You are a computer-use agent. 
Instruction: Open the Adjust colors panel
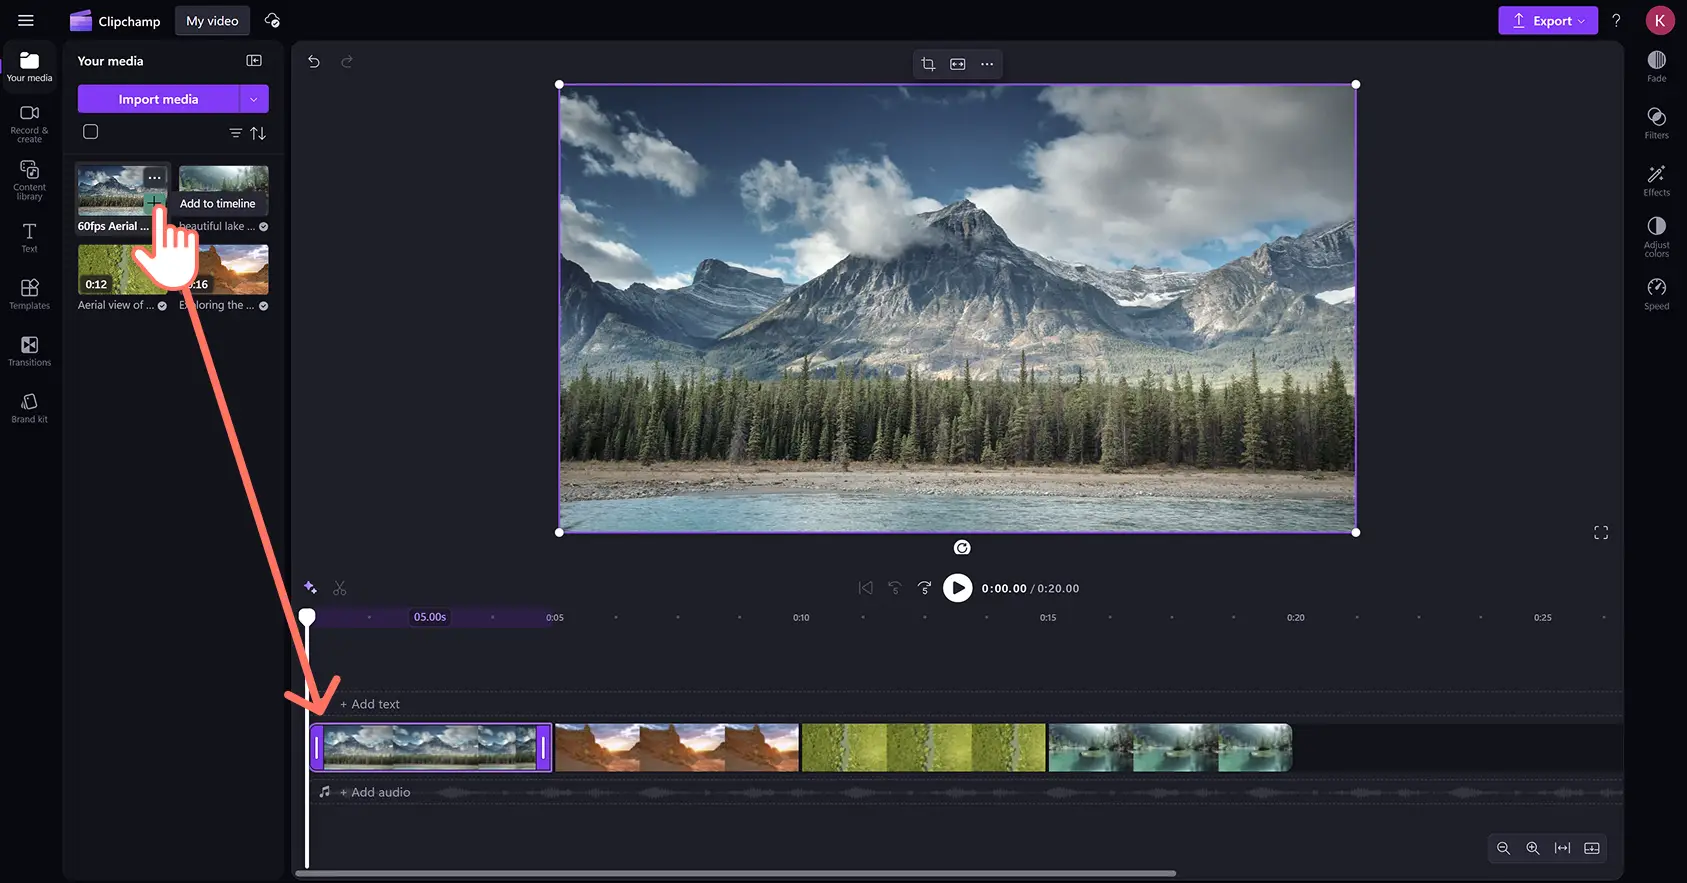[1656, 236]
